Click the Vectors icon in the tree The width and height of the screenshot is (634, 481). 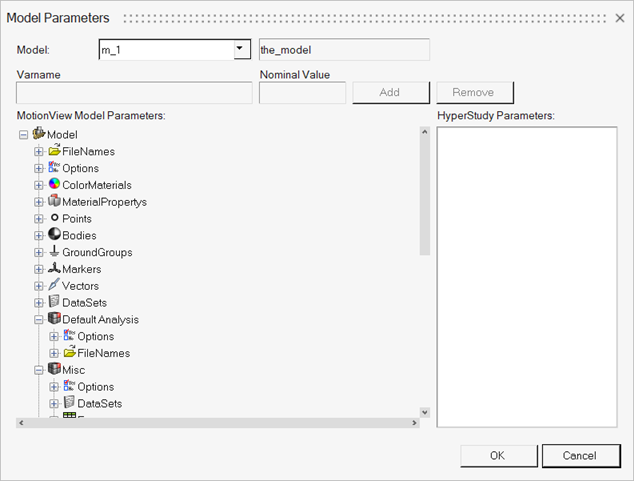point(54,286)
